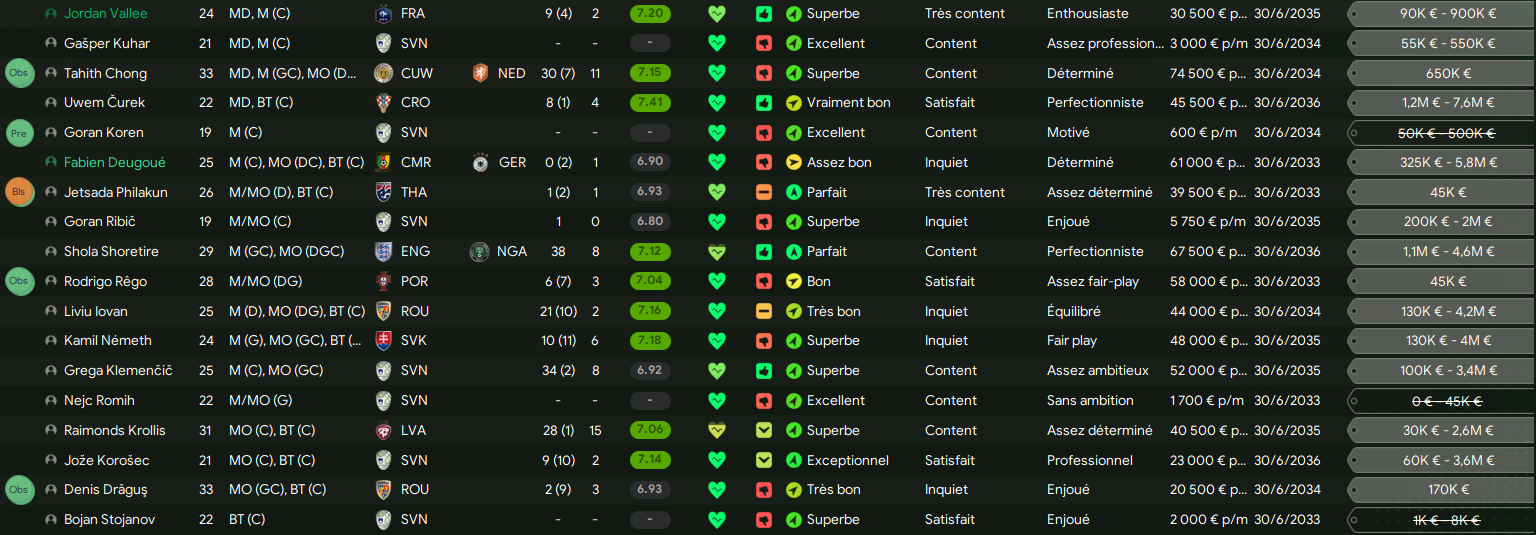1536x535 pixels.
Task: Click the heart condition icon for Raimonds Krollis
Action: click(x=716, y=431)
